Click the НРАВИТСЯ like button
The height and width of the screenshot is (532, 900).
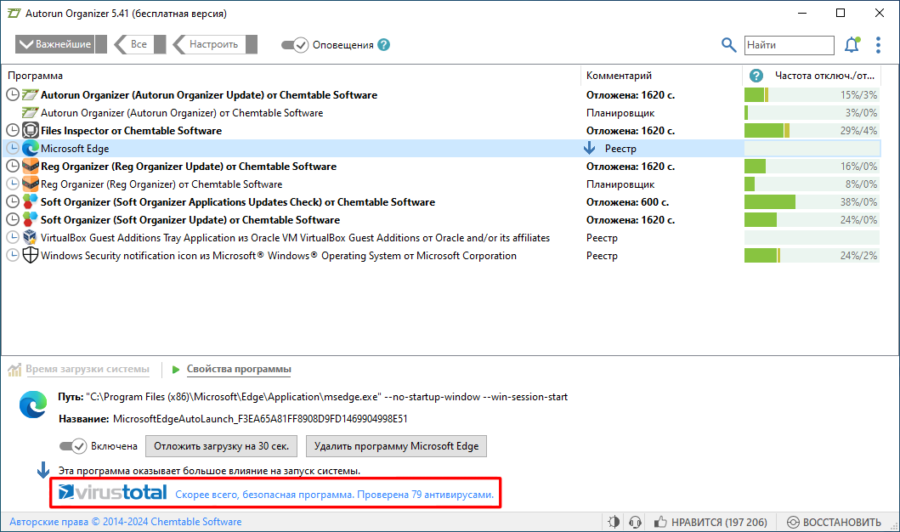[711, 522]
